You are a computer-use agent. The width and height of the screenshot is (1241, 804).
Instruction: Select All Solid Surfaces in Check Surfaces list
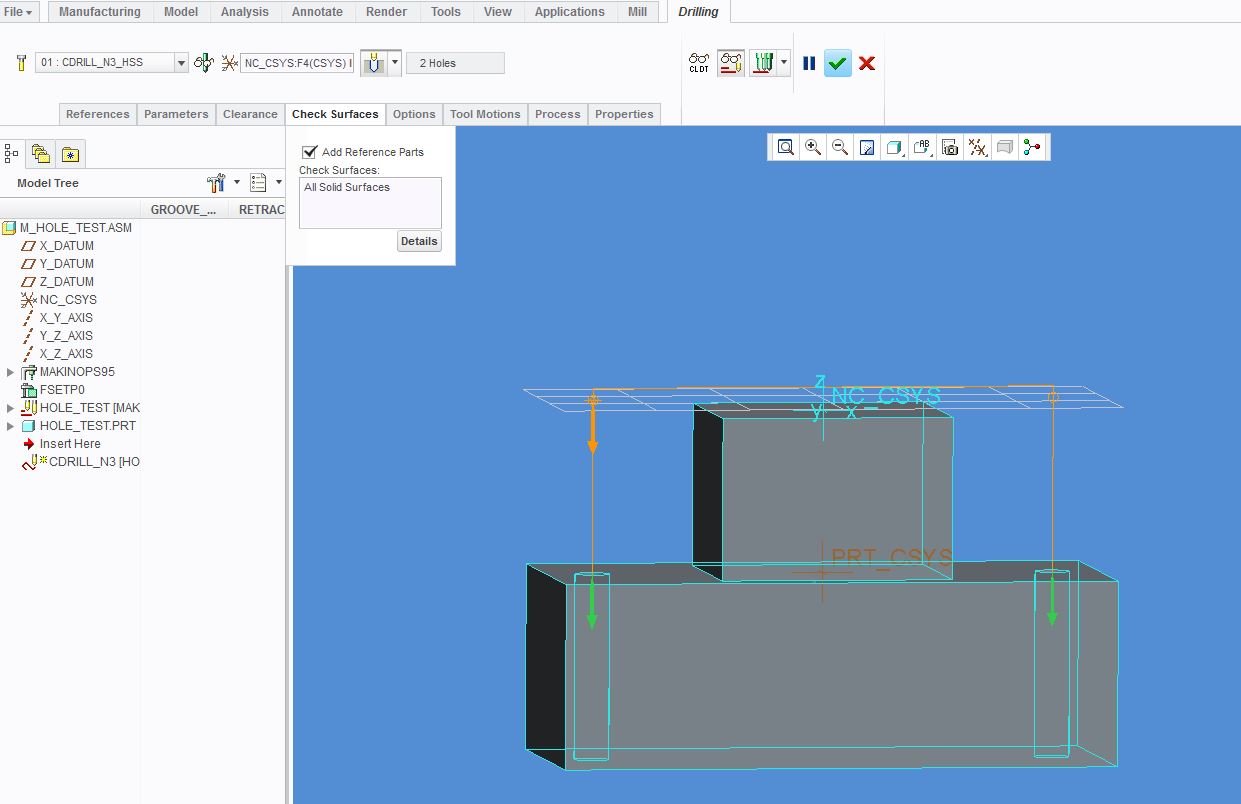pos(347,188)
